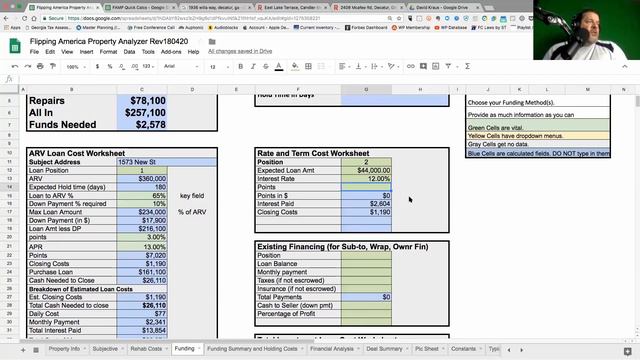Switch to the Financial Analysis sheet tab

tap(332, 349)
